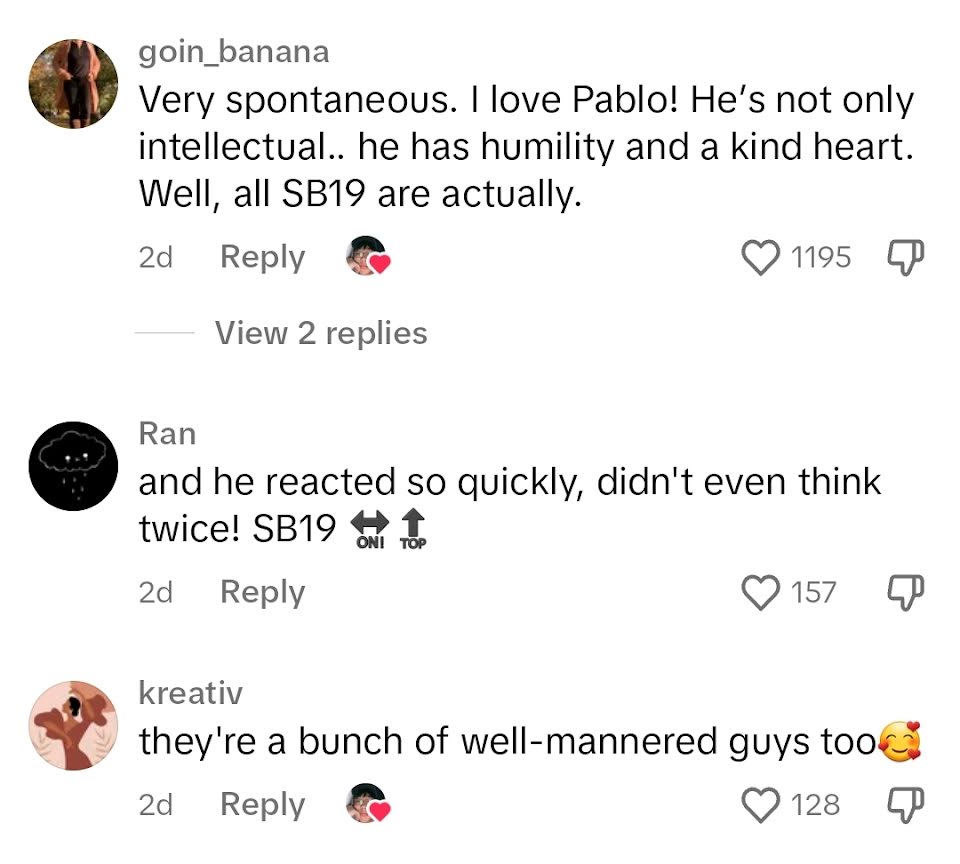Reply to goin_banana's comment
This screenshot has width=960, height=864.
(263, 257)
